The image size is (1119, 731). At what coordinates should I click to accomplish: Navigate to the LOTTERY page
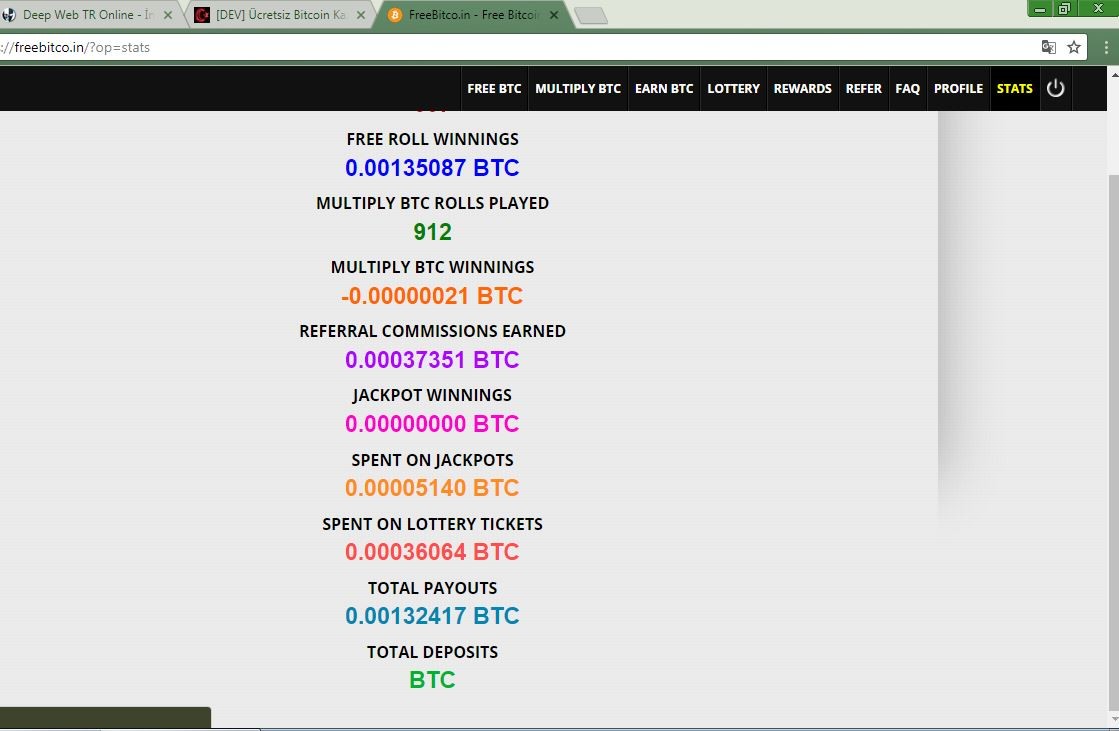point(734,89)
